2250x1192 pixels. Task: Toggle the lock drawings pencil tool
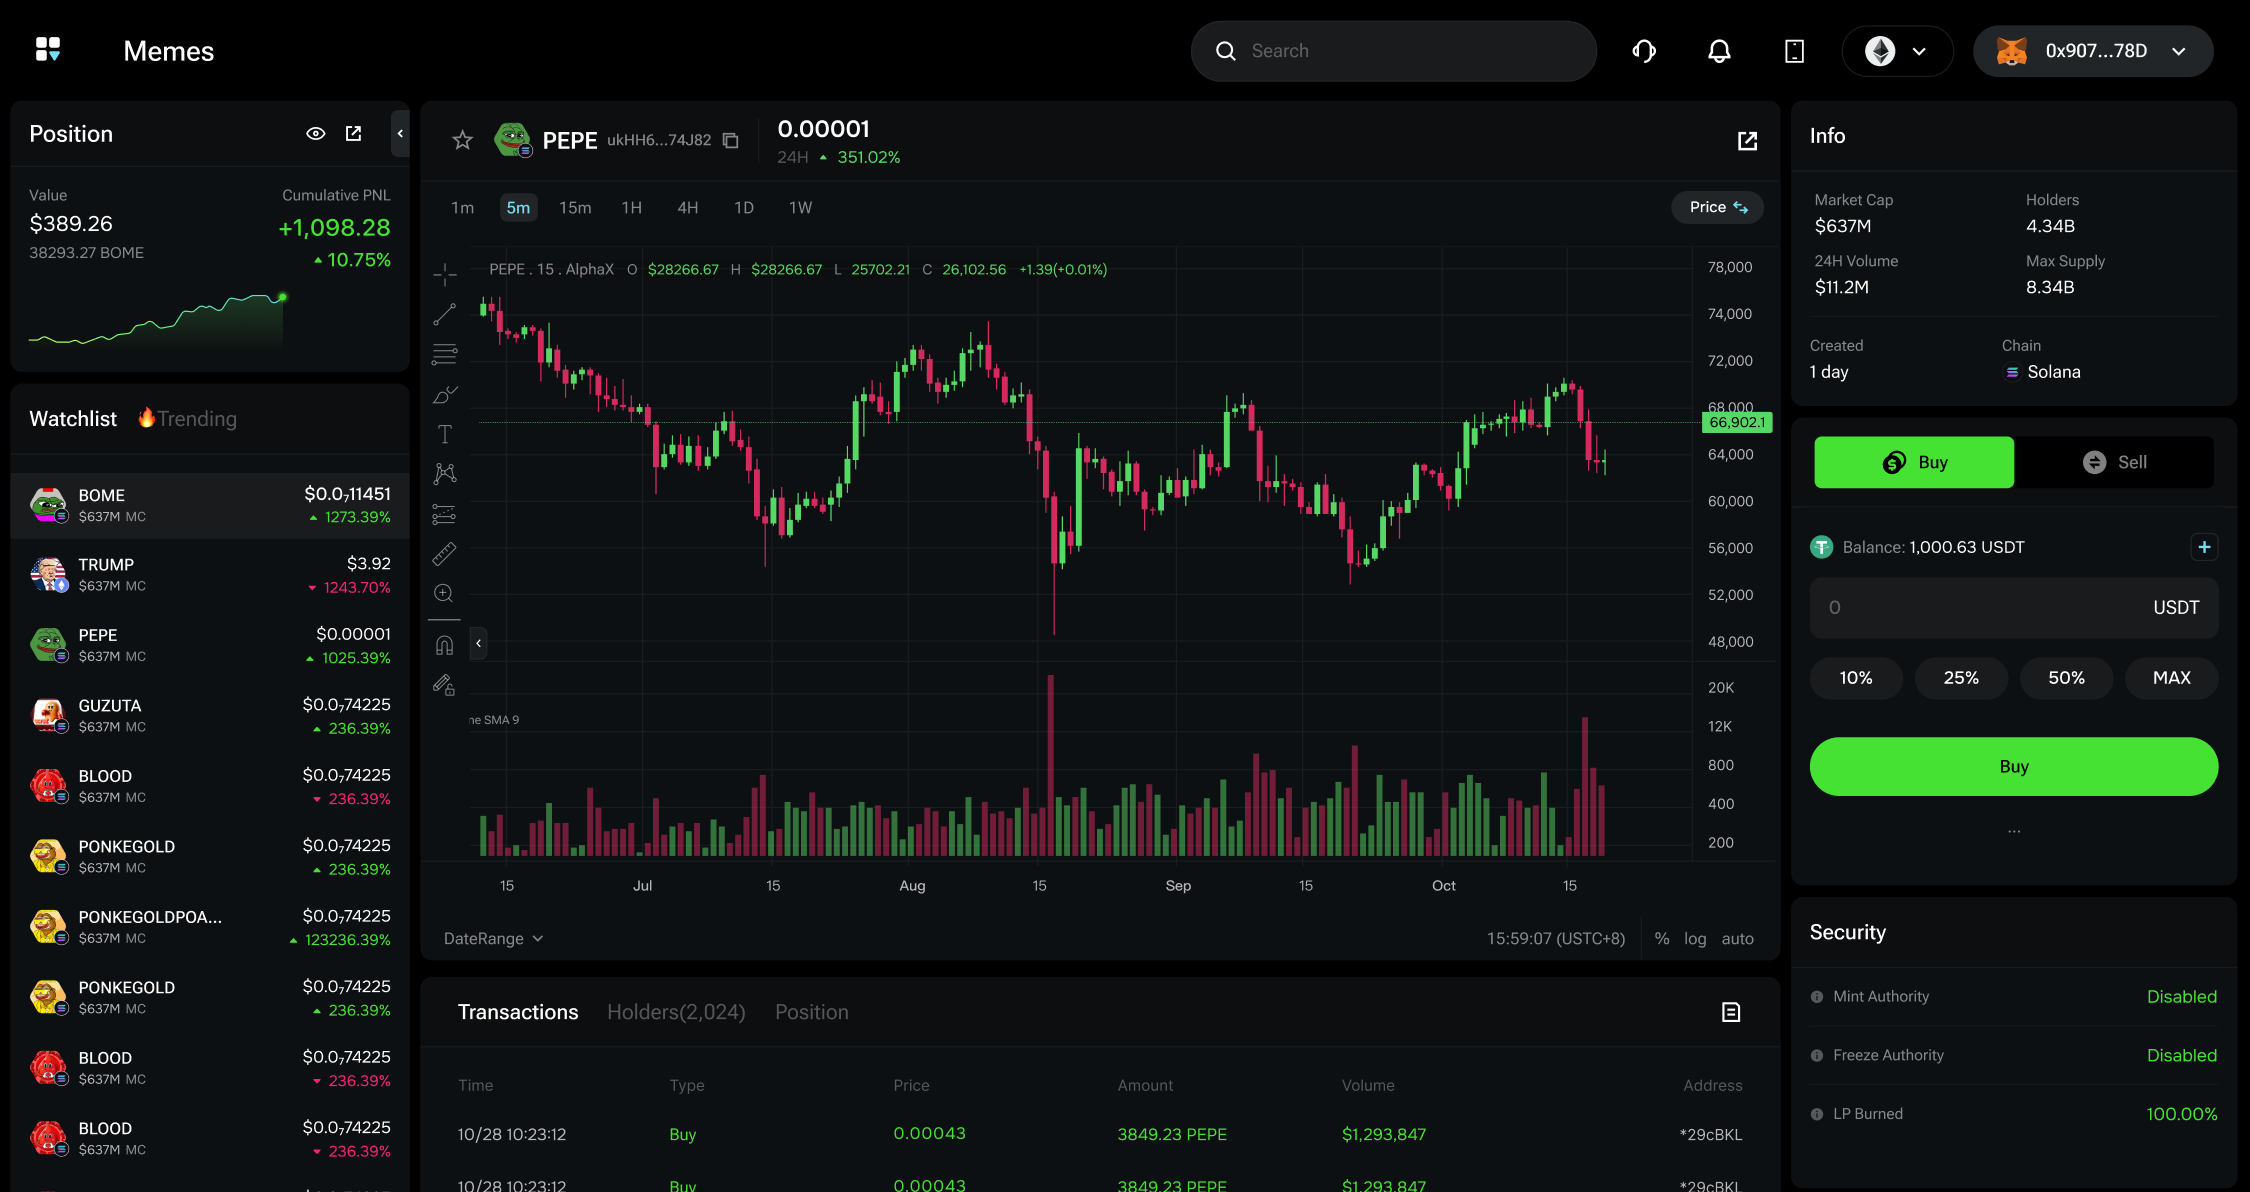pos(445,685)
